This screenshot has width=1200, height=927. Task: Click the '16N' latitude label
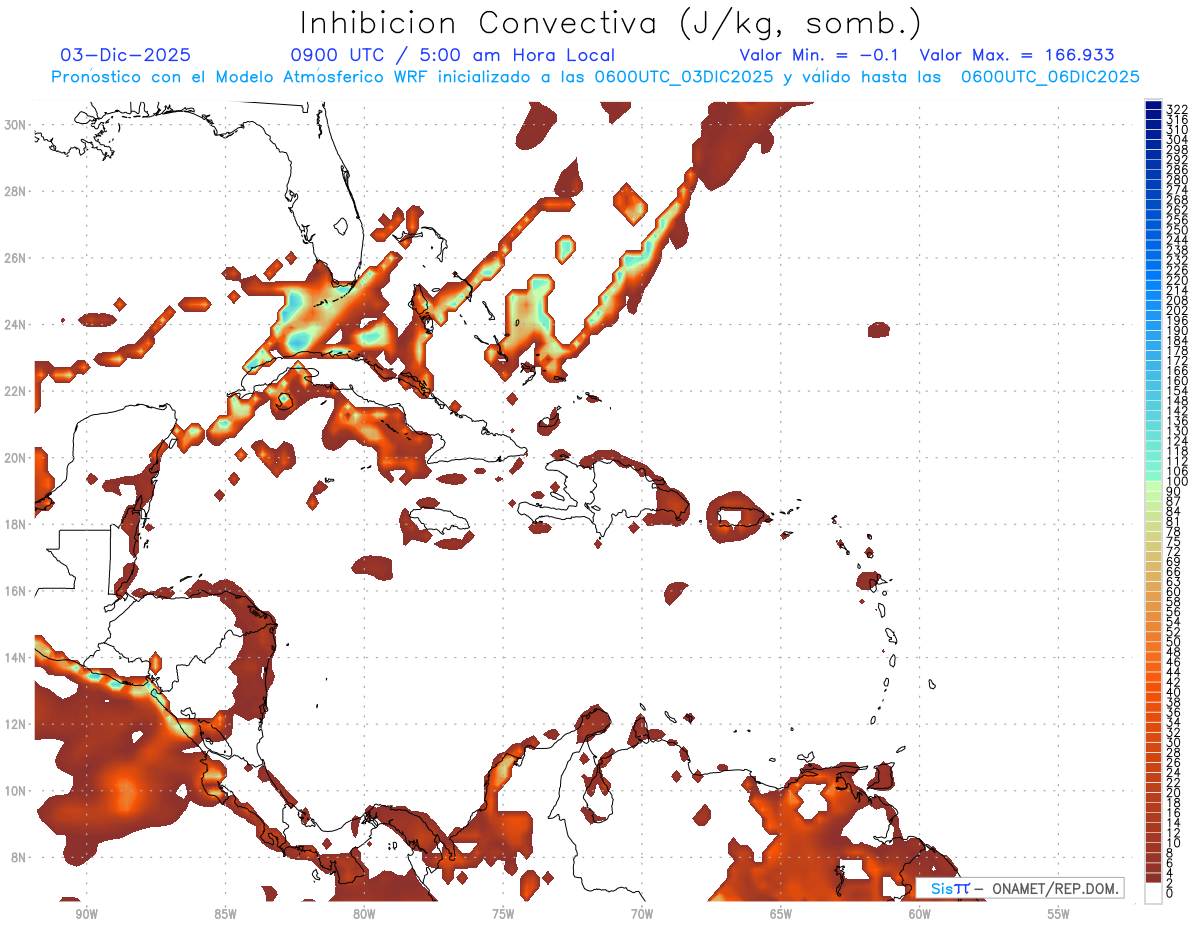16,591
